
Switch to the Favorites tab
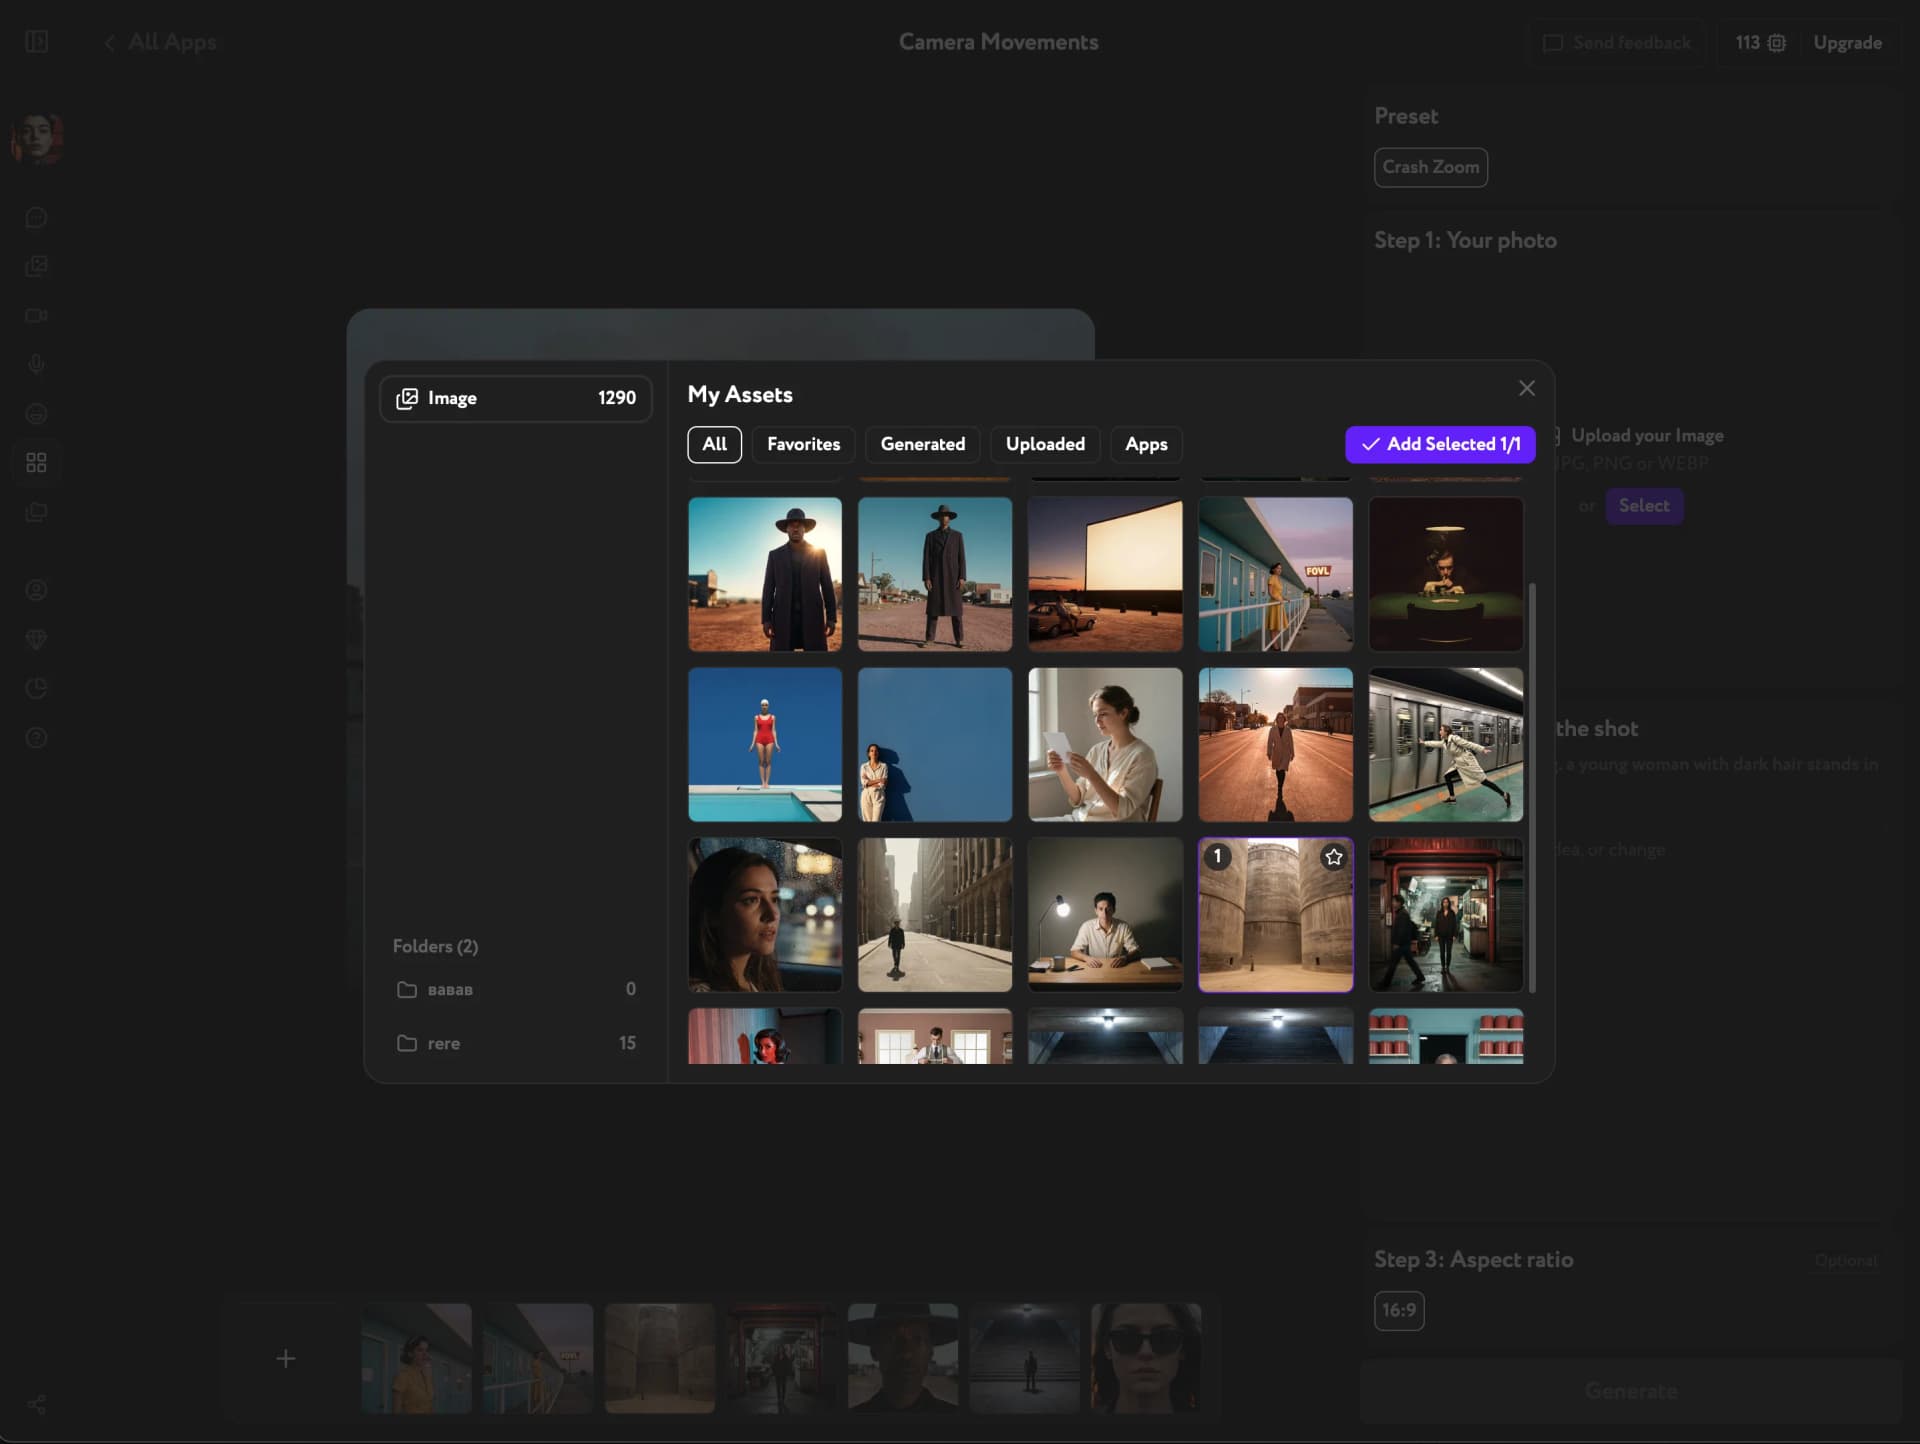[803, 444]
